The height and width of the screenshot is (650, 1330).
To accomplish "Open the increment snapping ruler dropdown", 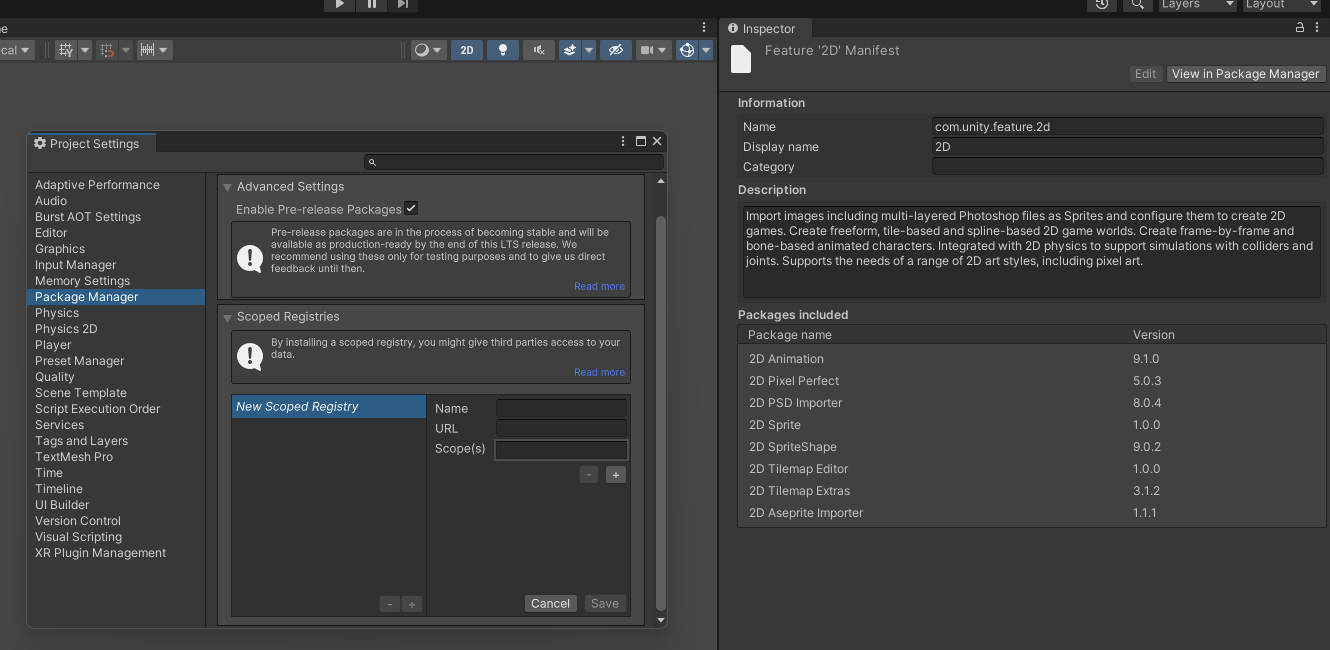I will click(x=155, y=50).
